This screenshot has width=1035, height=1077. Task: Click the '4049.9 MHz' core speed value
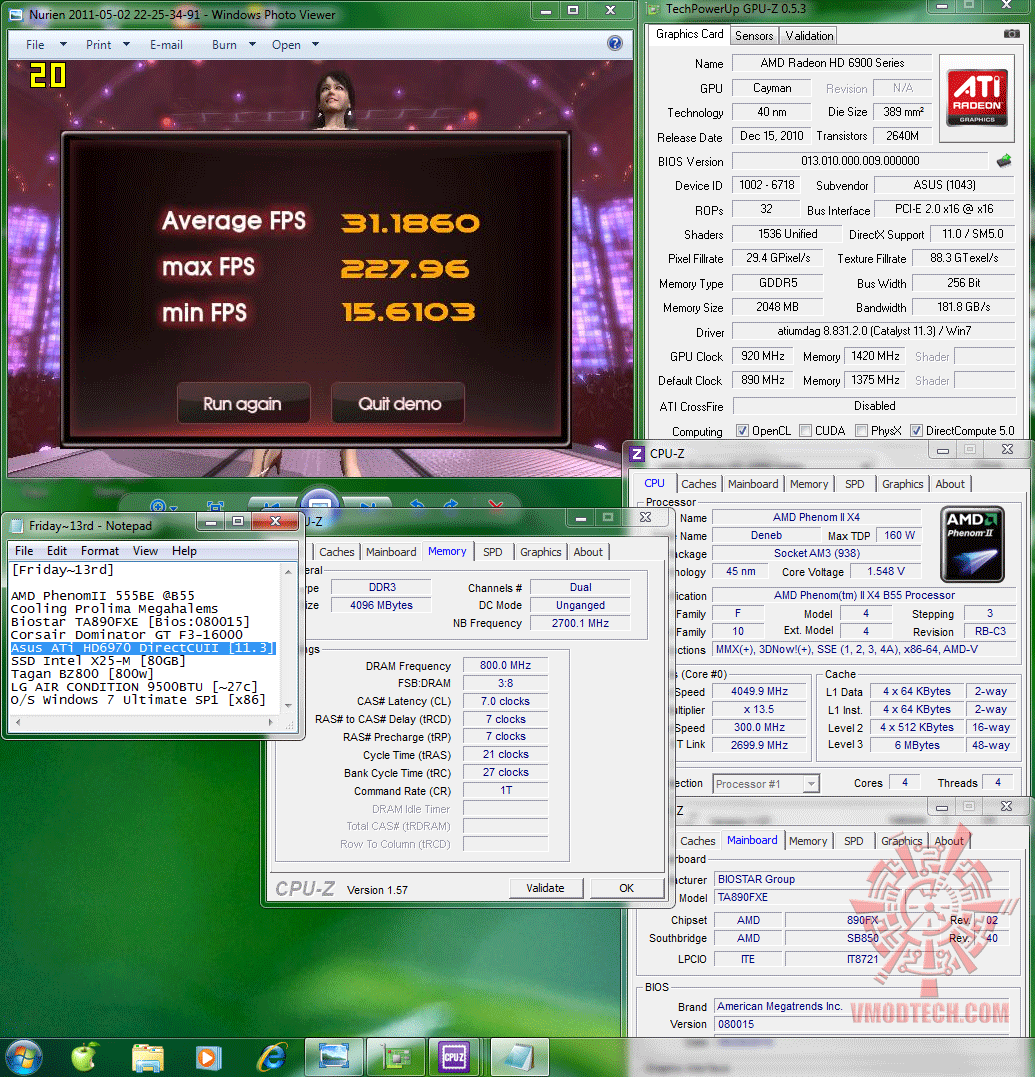[759, 691]
